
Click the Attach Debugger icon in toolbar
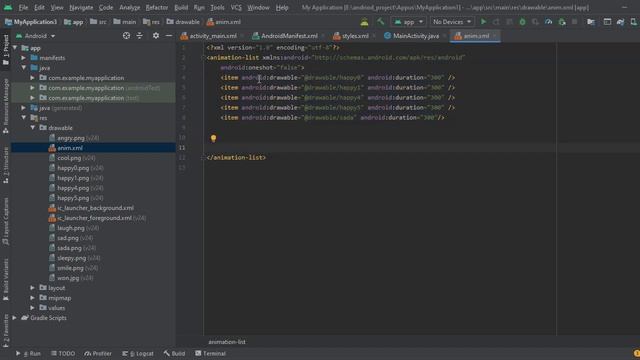562,22
